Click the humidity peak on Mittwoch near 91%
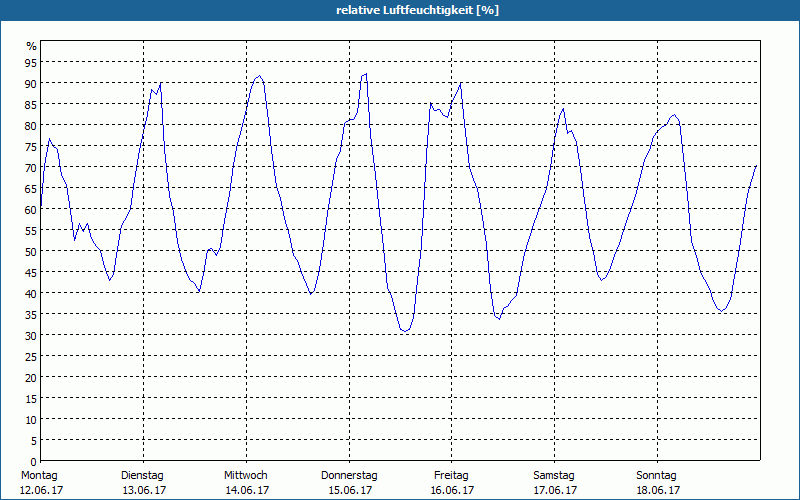Image resolution: width=800 pixels, height=500 pixels. click(259, 76)
